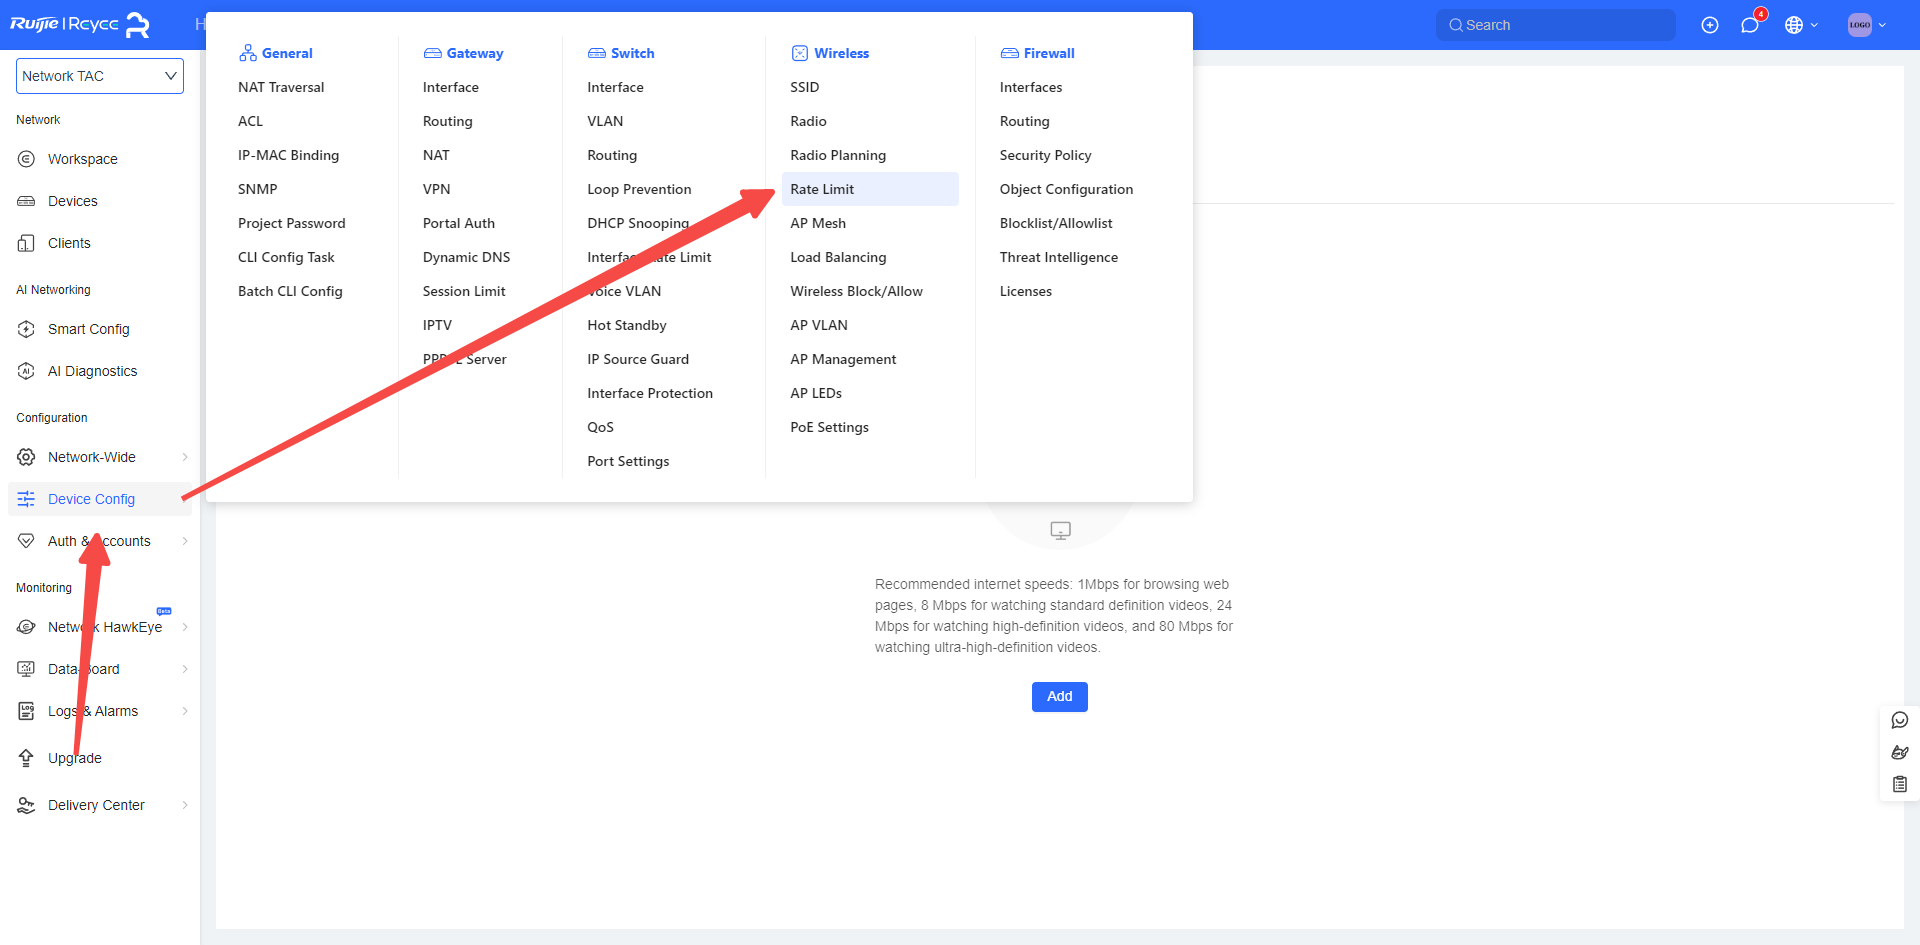Select Rate Limit under Wireless
The height and width of the screenshot is (945, 1920).
(x=822, y=189)
